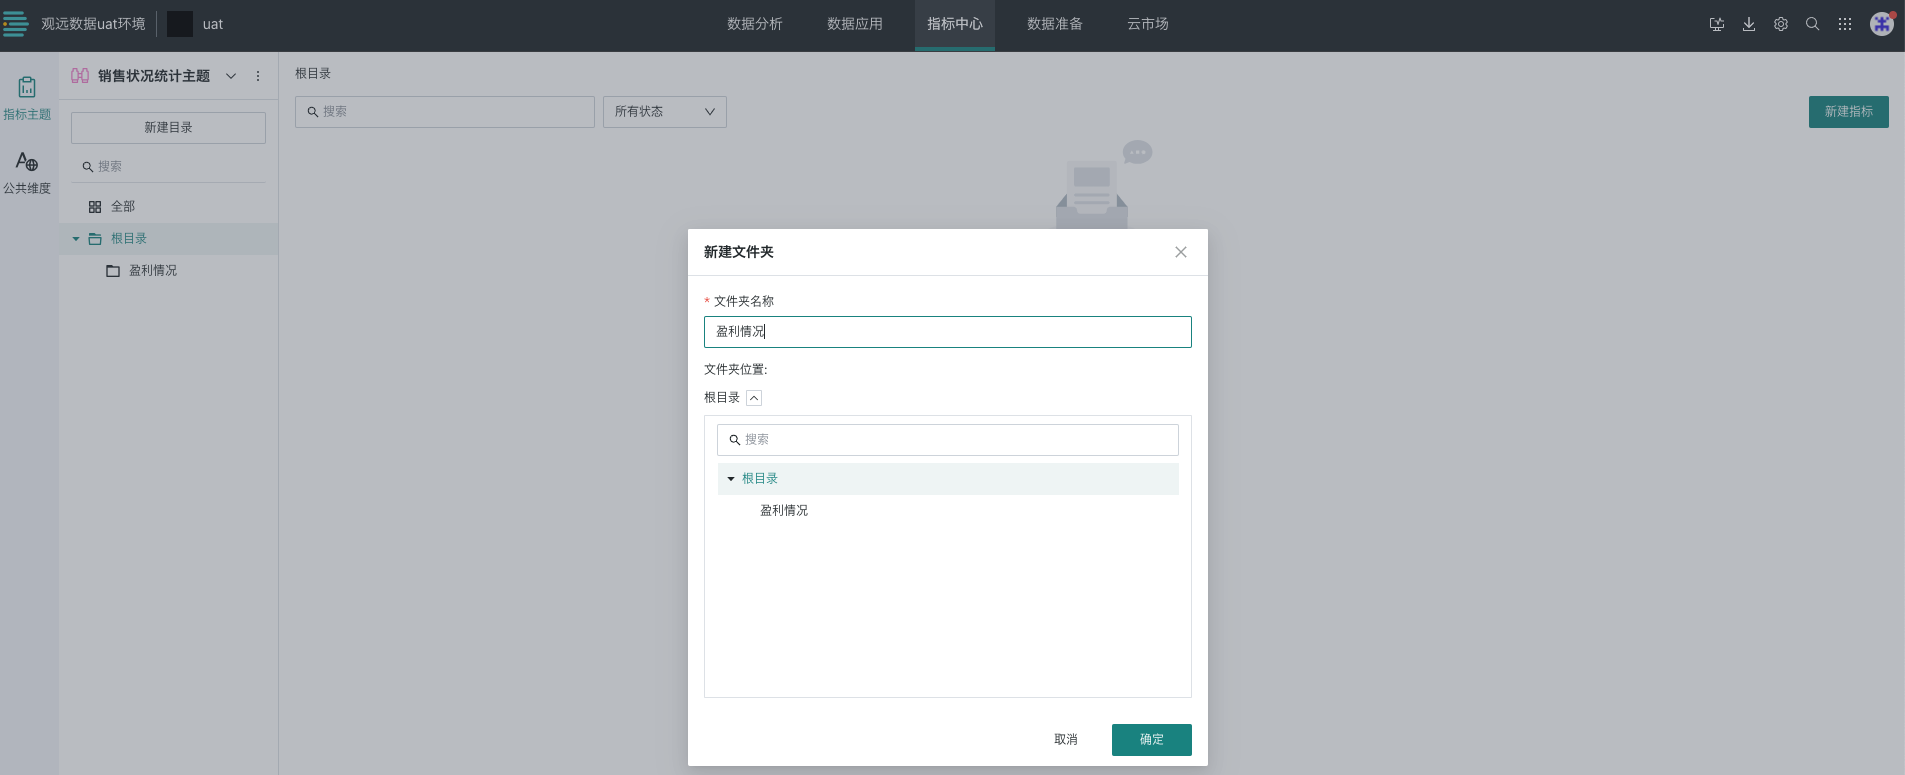Click the 全部 grid icon in the sidebar
This screenshot has width=1905, height=775.
pyautogui.click(x=95, y=207)
